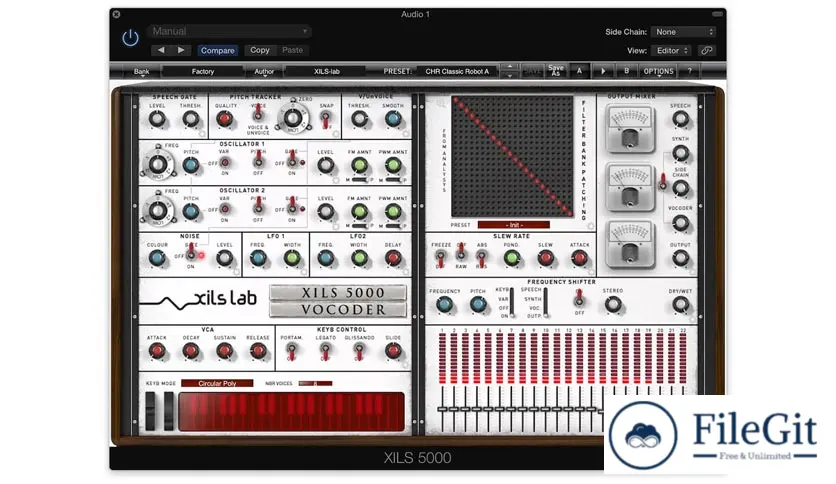Image resolution: width=836 pixels, height=484 pixels.
Task: Toggle the GLISSANDO switch
Action: point(359,352)
